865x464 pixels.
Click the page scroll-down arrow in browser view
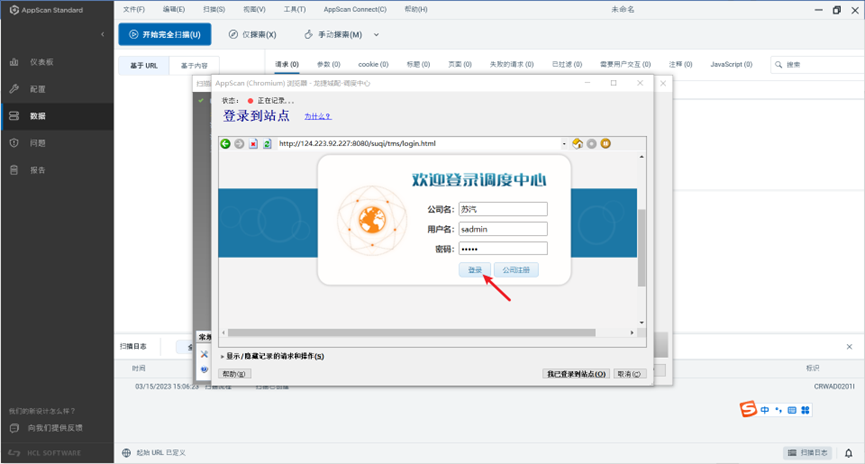tap(641, 323)
